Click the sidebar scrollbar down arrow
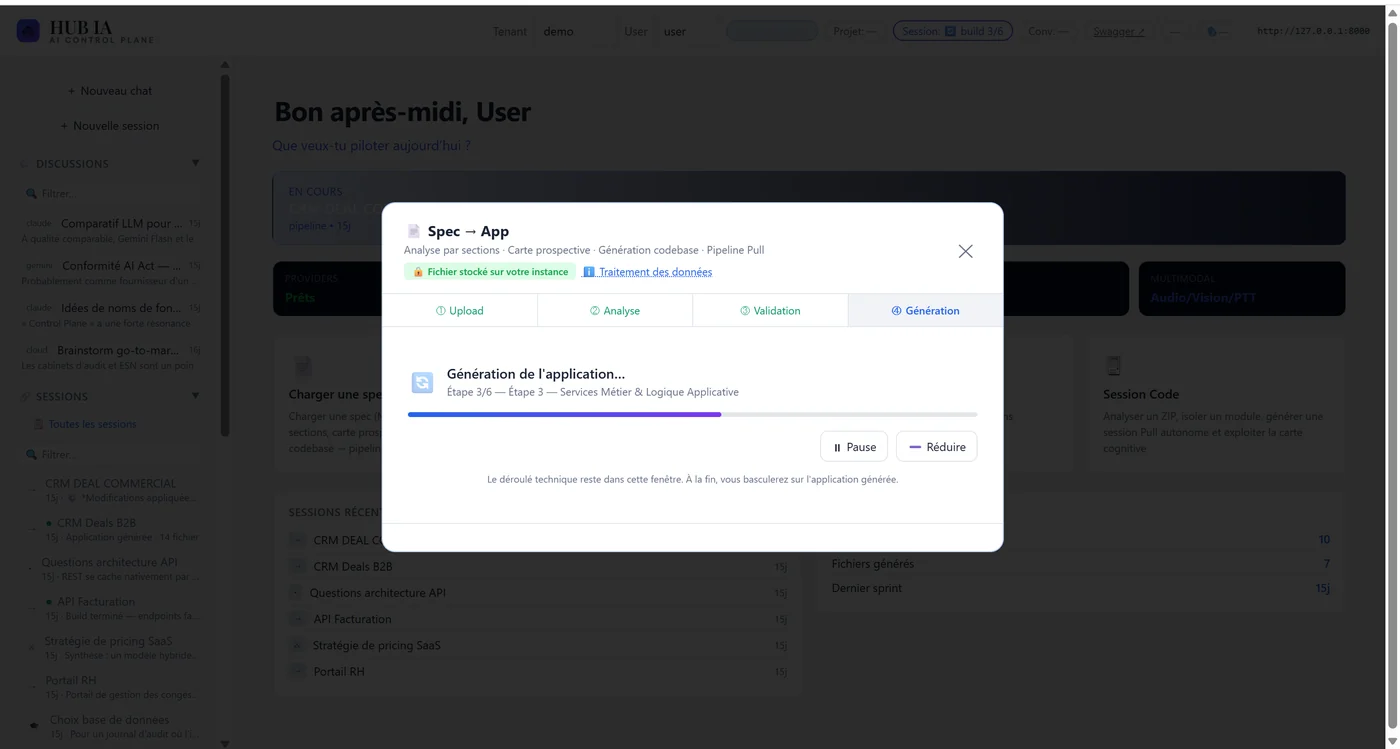This screenshot has height=749, width=1400. [224, 743]
